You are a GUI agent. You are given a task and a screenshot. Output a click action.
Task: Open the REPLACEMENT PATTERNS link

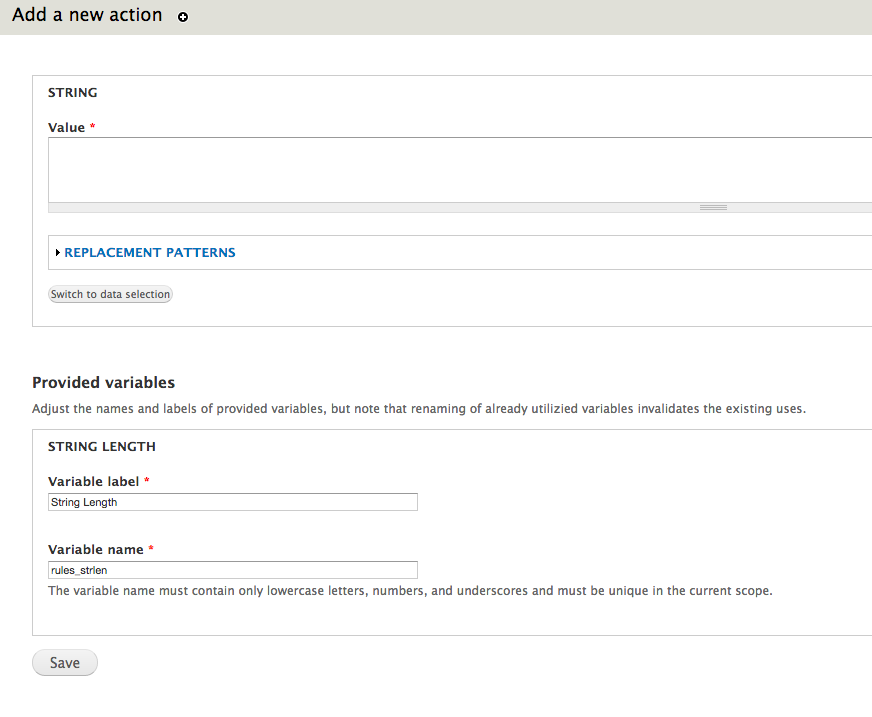(x=148, y=252)
